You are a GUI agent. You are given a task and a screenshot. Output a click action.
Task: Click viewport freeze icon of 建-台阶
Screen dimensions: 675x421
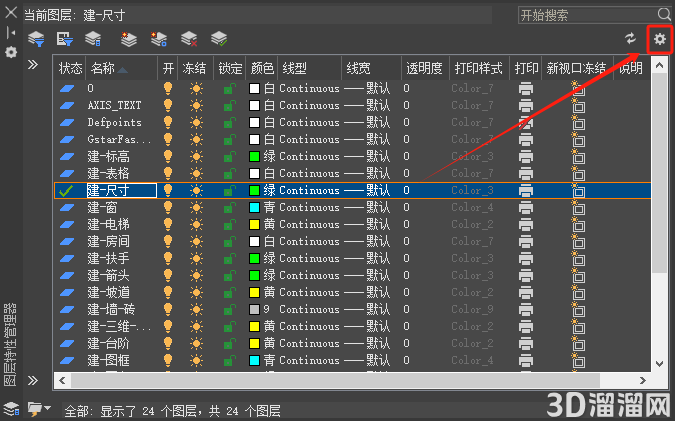pos(578,344)
